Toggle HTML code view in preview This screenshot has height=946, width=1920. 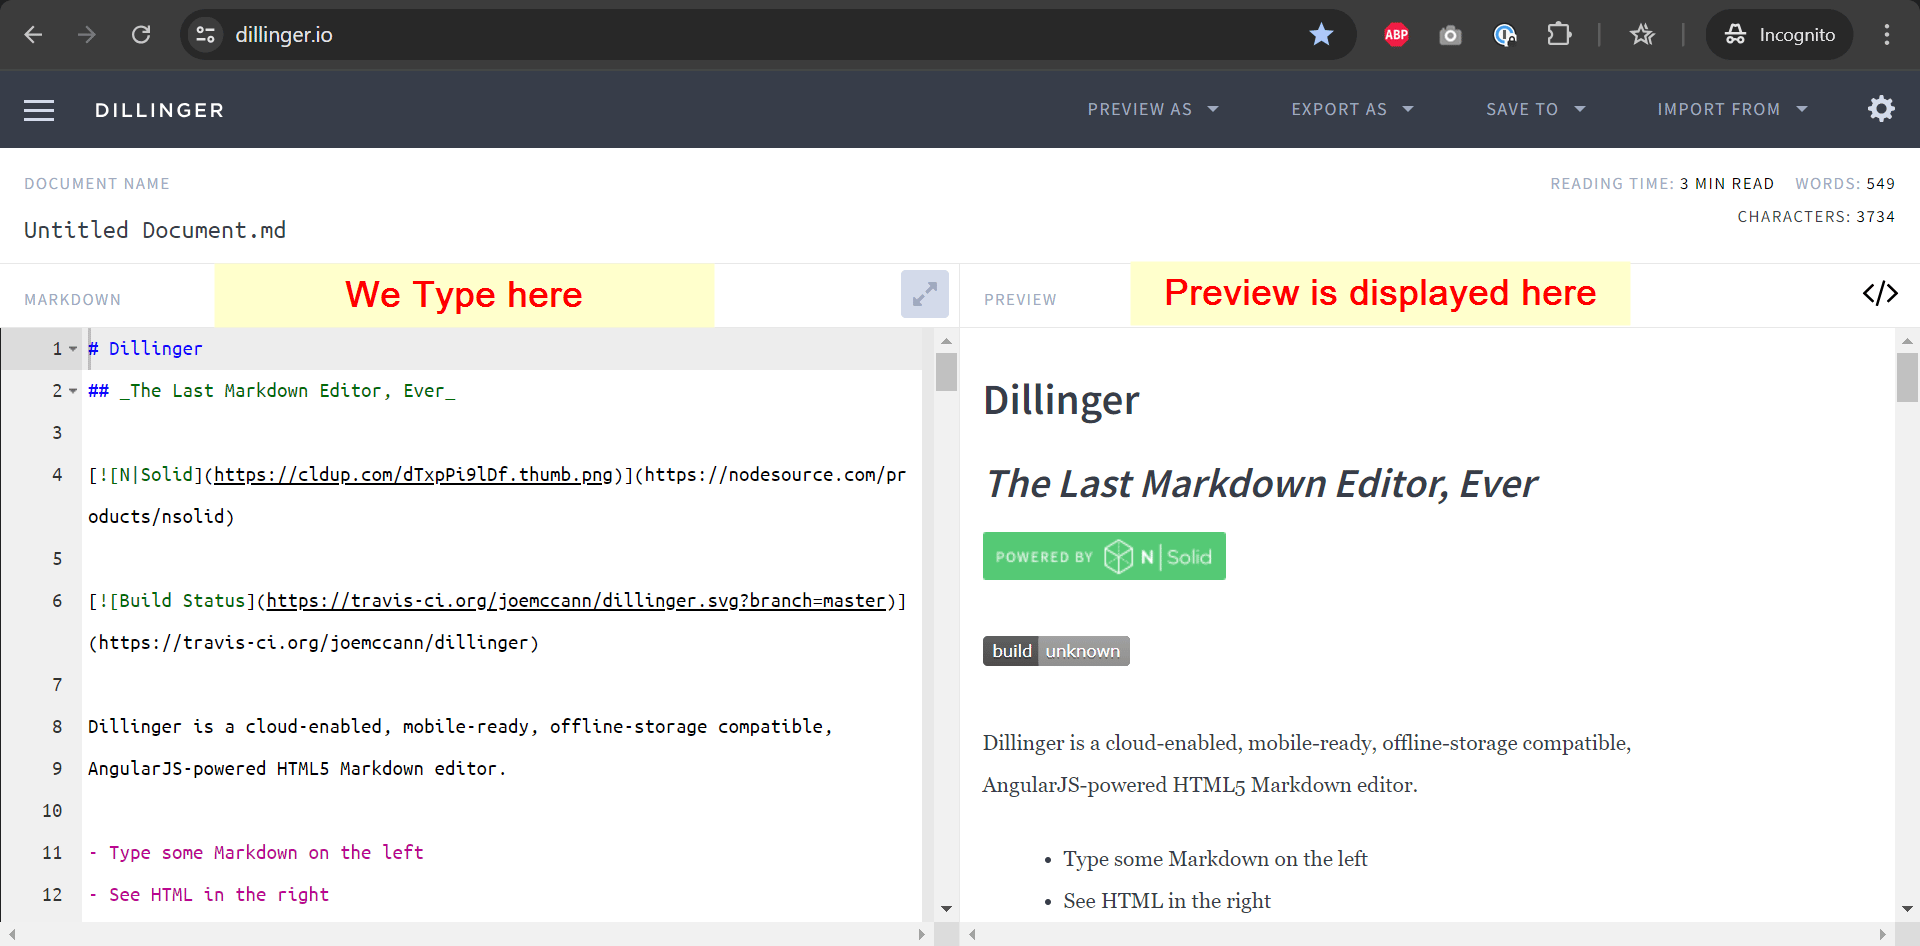1880,293
